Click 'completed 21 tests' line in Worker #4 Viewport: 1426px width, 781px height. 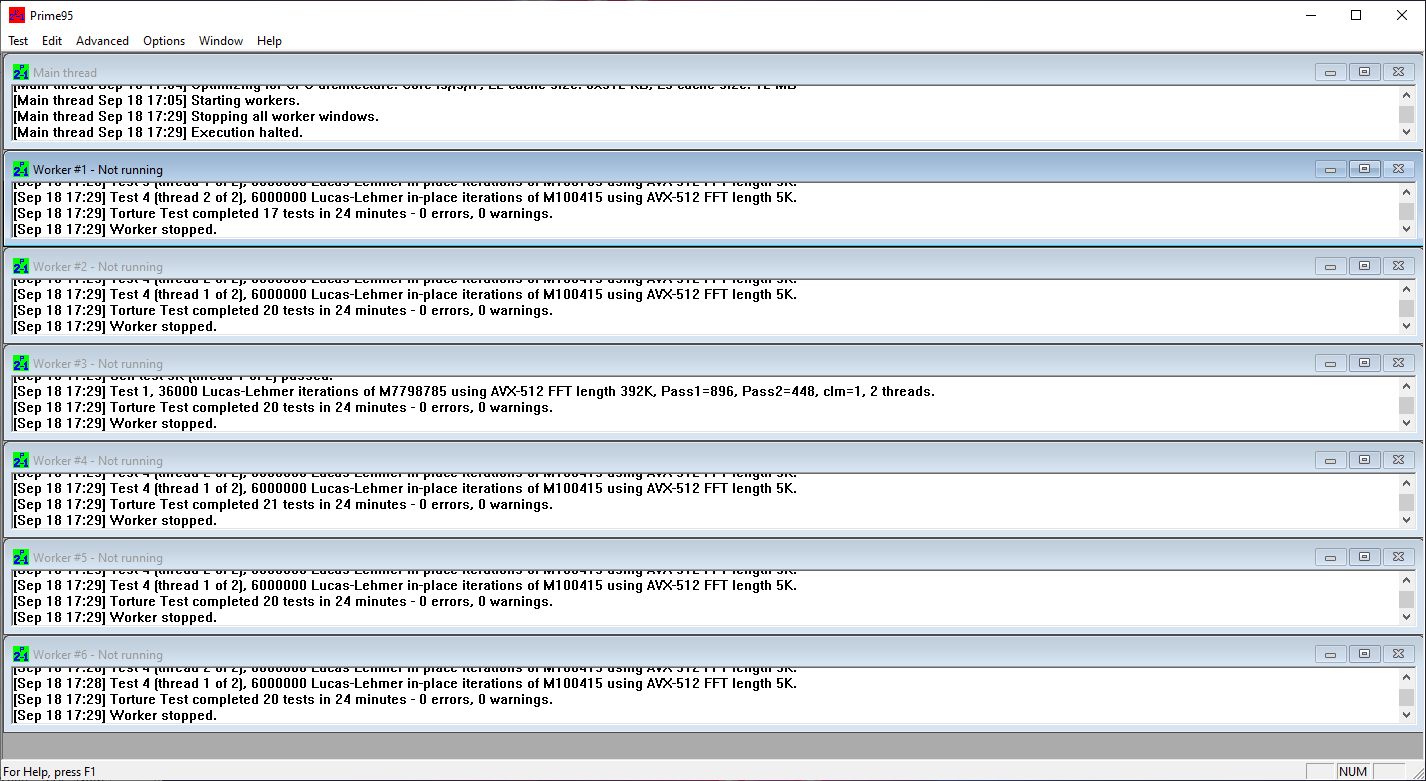[283, 504]
